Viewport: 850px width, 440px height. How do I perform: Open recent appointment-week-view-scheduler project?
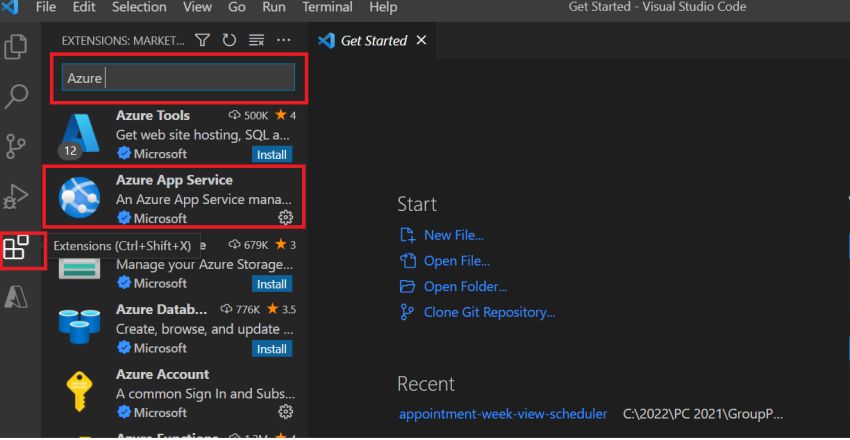point(503,414)
